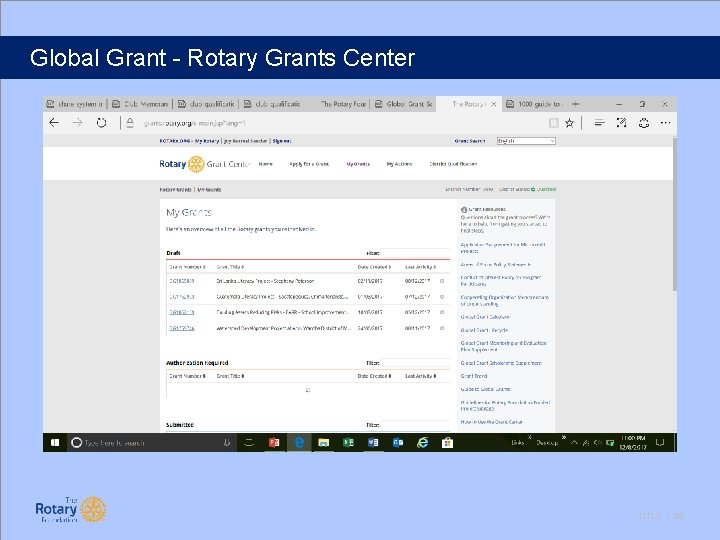720x540 pixels.
Task: Click the Cortana microphone icon
Action: click(227, 443)
